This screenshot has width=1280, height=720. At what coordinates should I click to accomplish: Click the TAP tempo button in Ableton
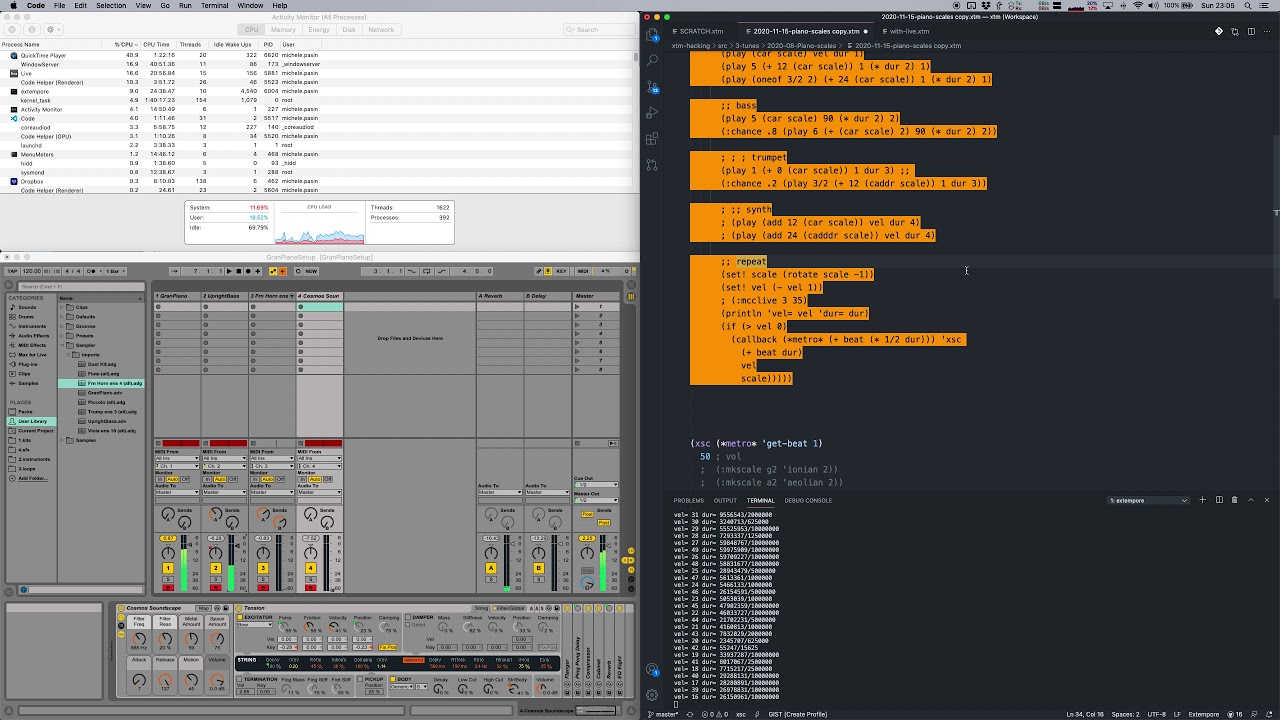pos(12,271)
